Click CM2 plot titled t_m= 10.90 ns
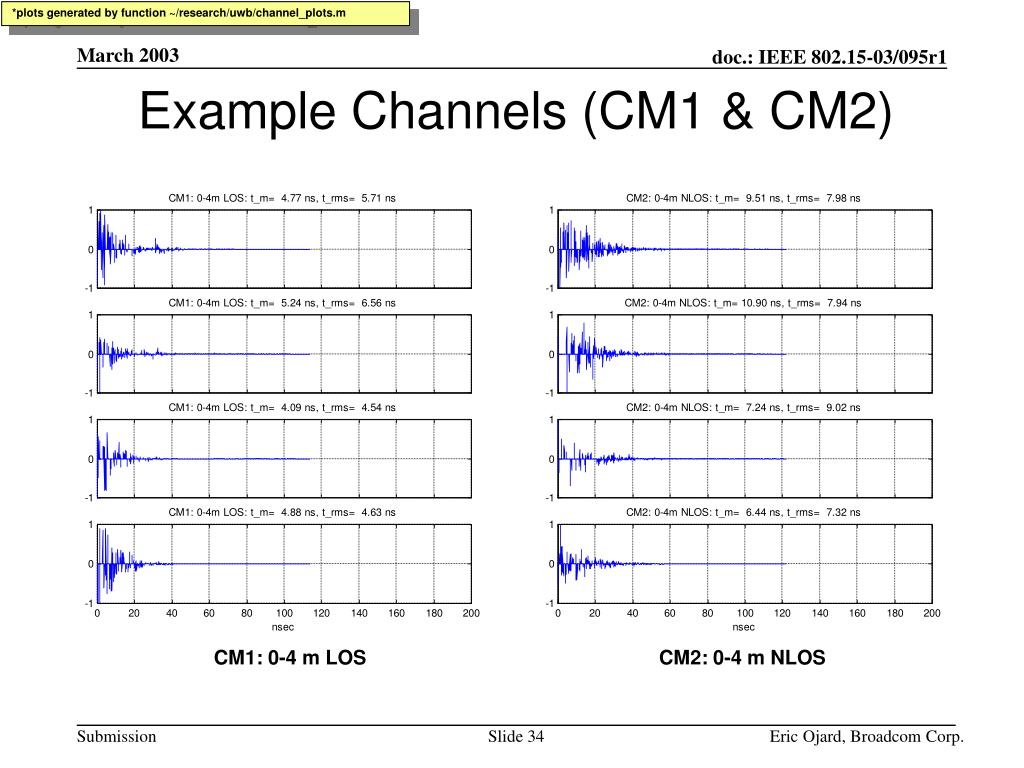Image resolution: width=1024 pixels, height=768 pixels. (744, 354)
